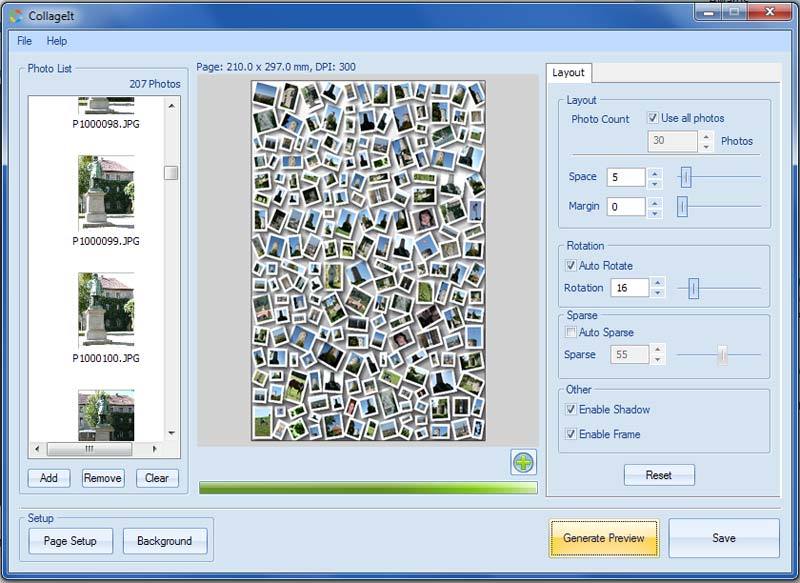Click the photo list scroll down arrow
Viewport: 800px width, 583px height.
point(171,433)
